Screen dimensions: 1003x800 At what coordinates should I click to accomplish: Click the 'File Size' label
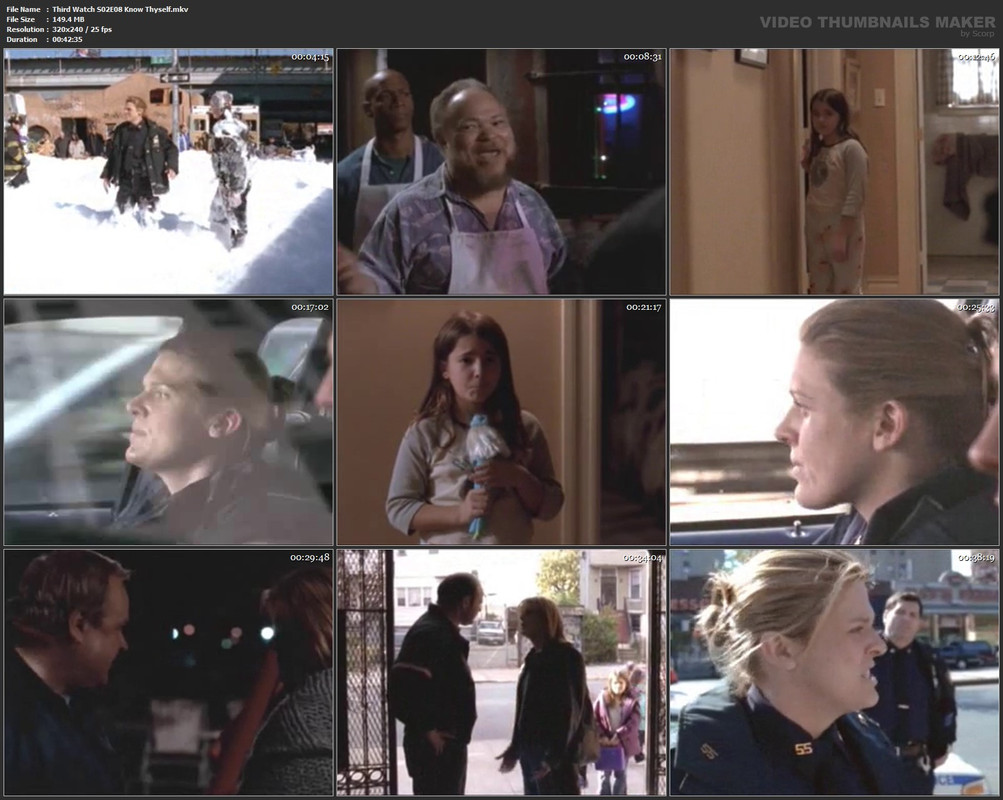20,19
